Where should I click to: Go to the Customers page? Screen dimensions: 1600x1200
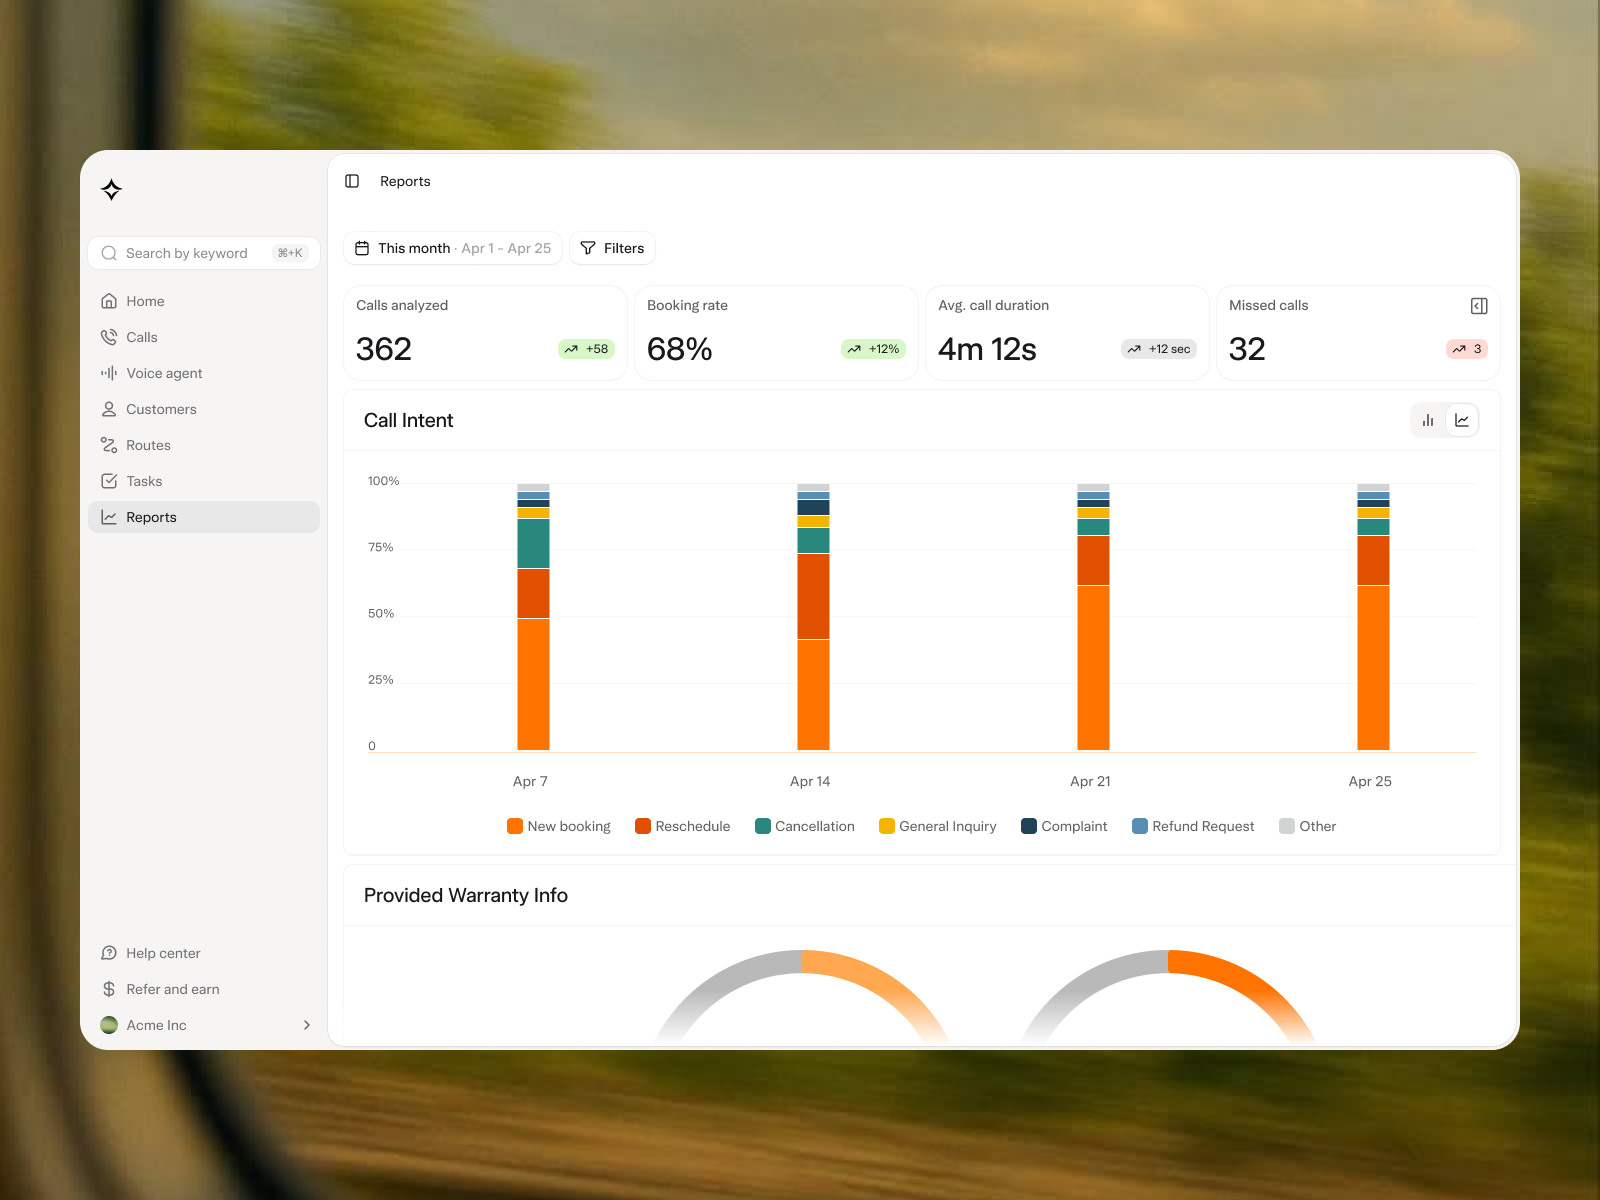coord(161,409)
